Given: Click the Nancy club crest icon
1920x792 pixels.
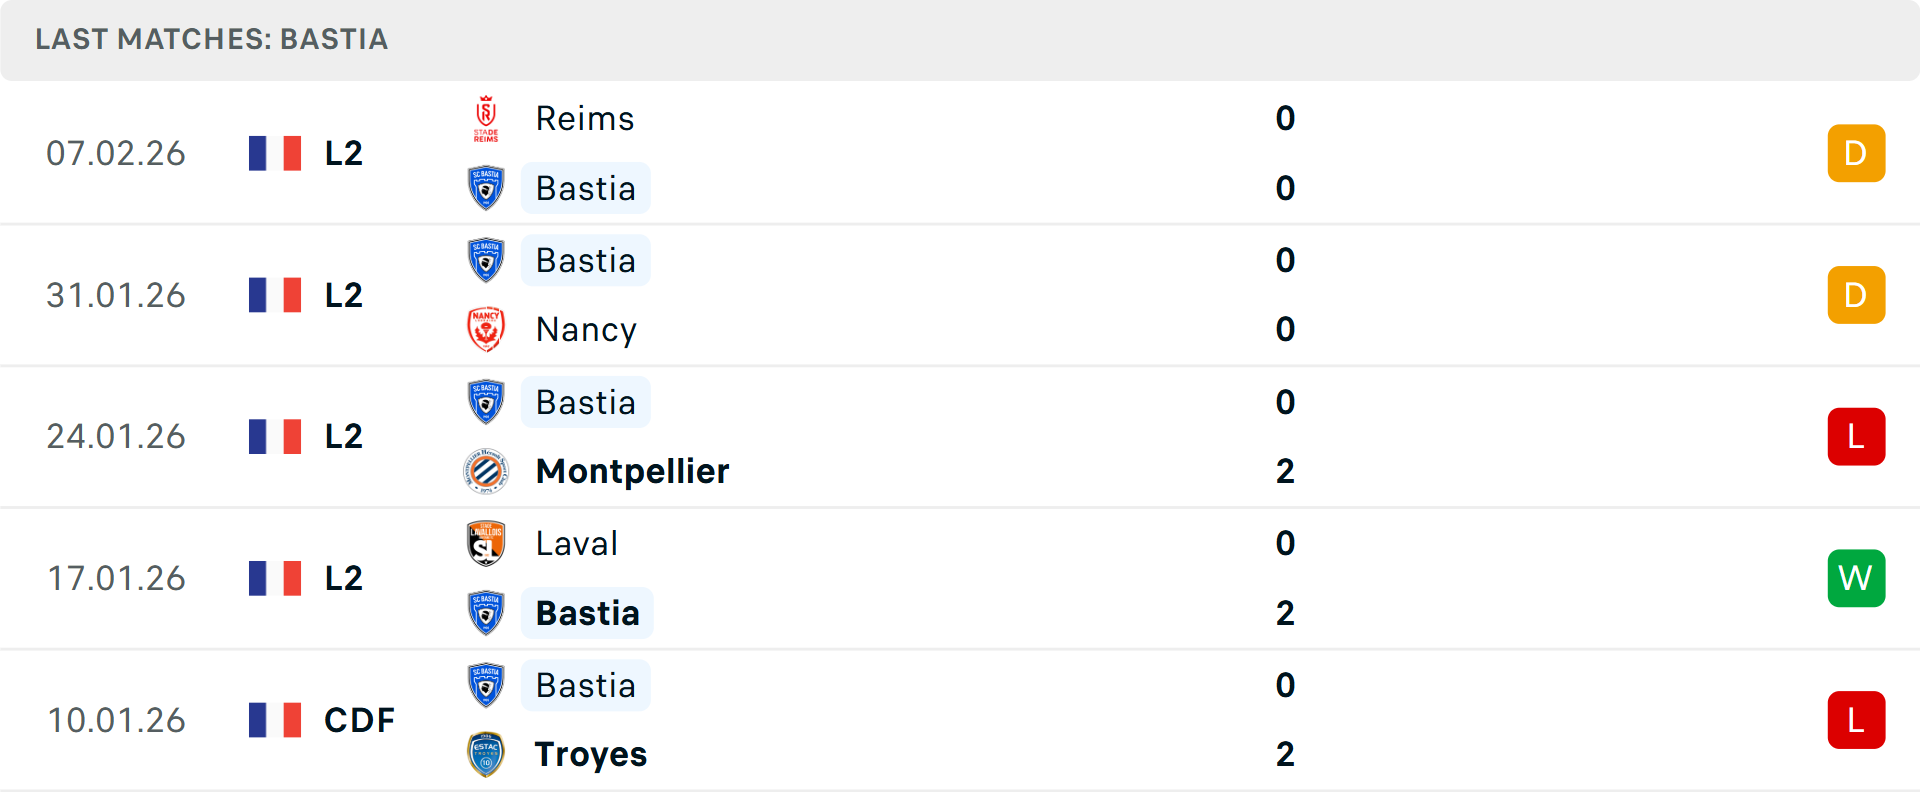Looking at the screenshot, I should pyautogui.click(x=485, y=328).
